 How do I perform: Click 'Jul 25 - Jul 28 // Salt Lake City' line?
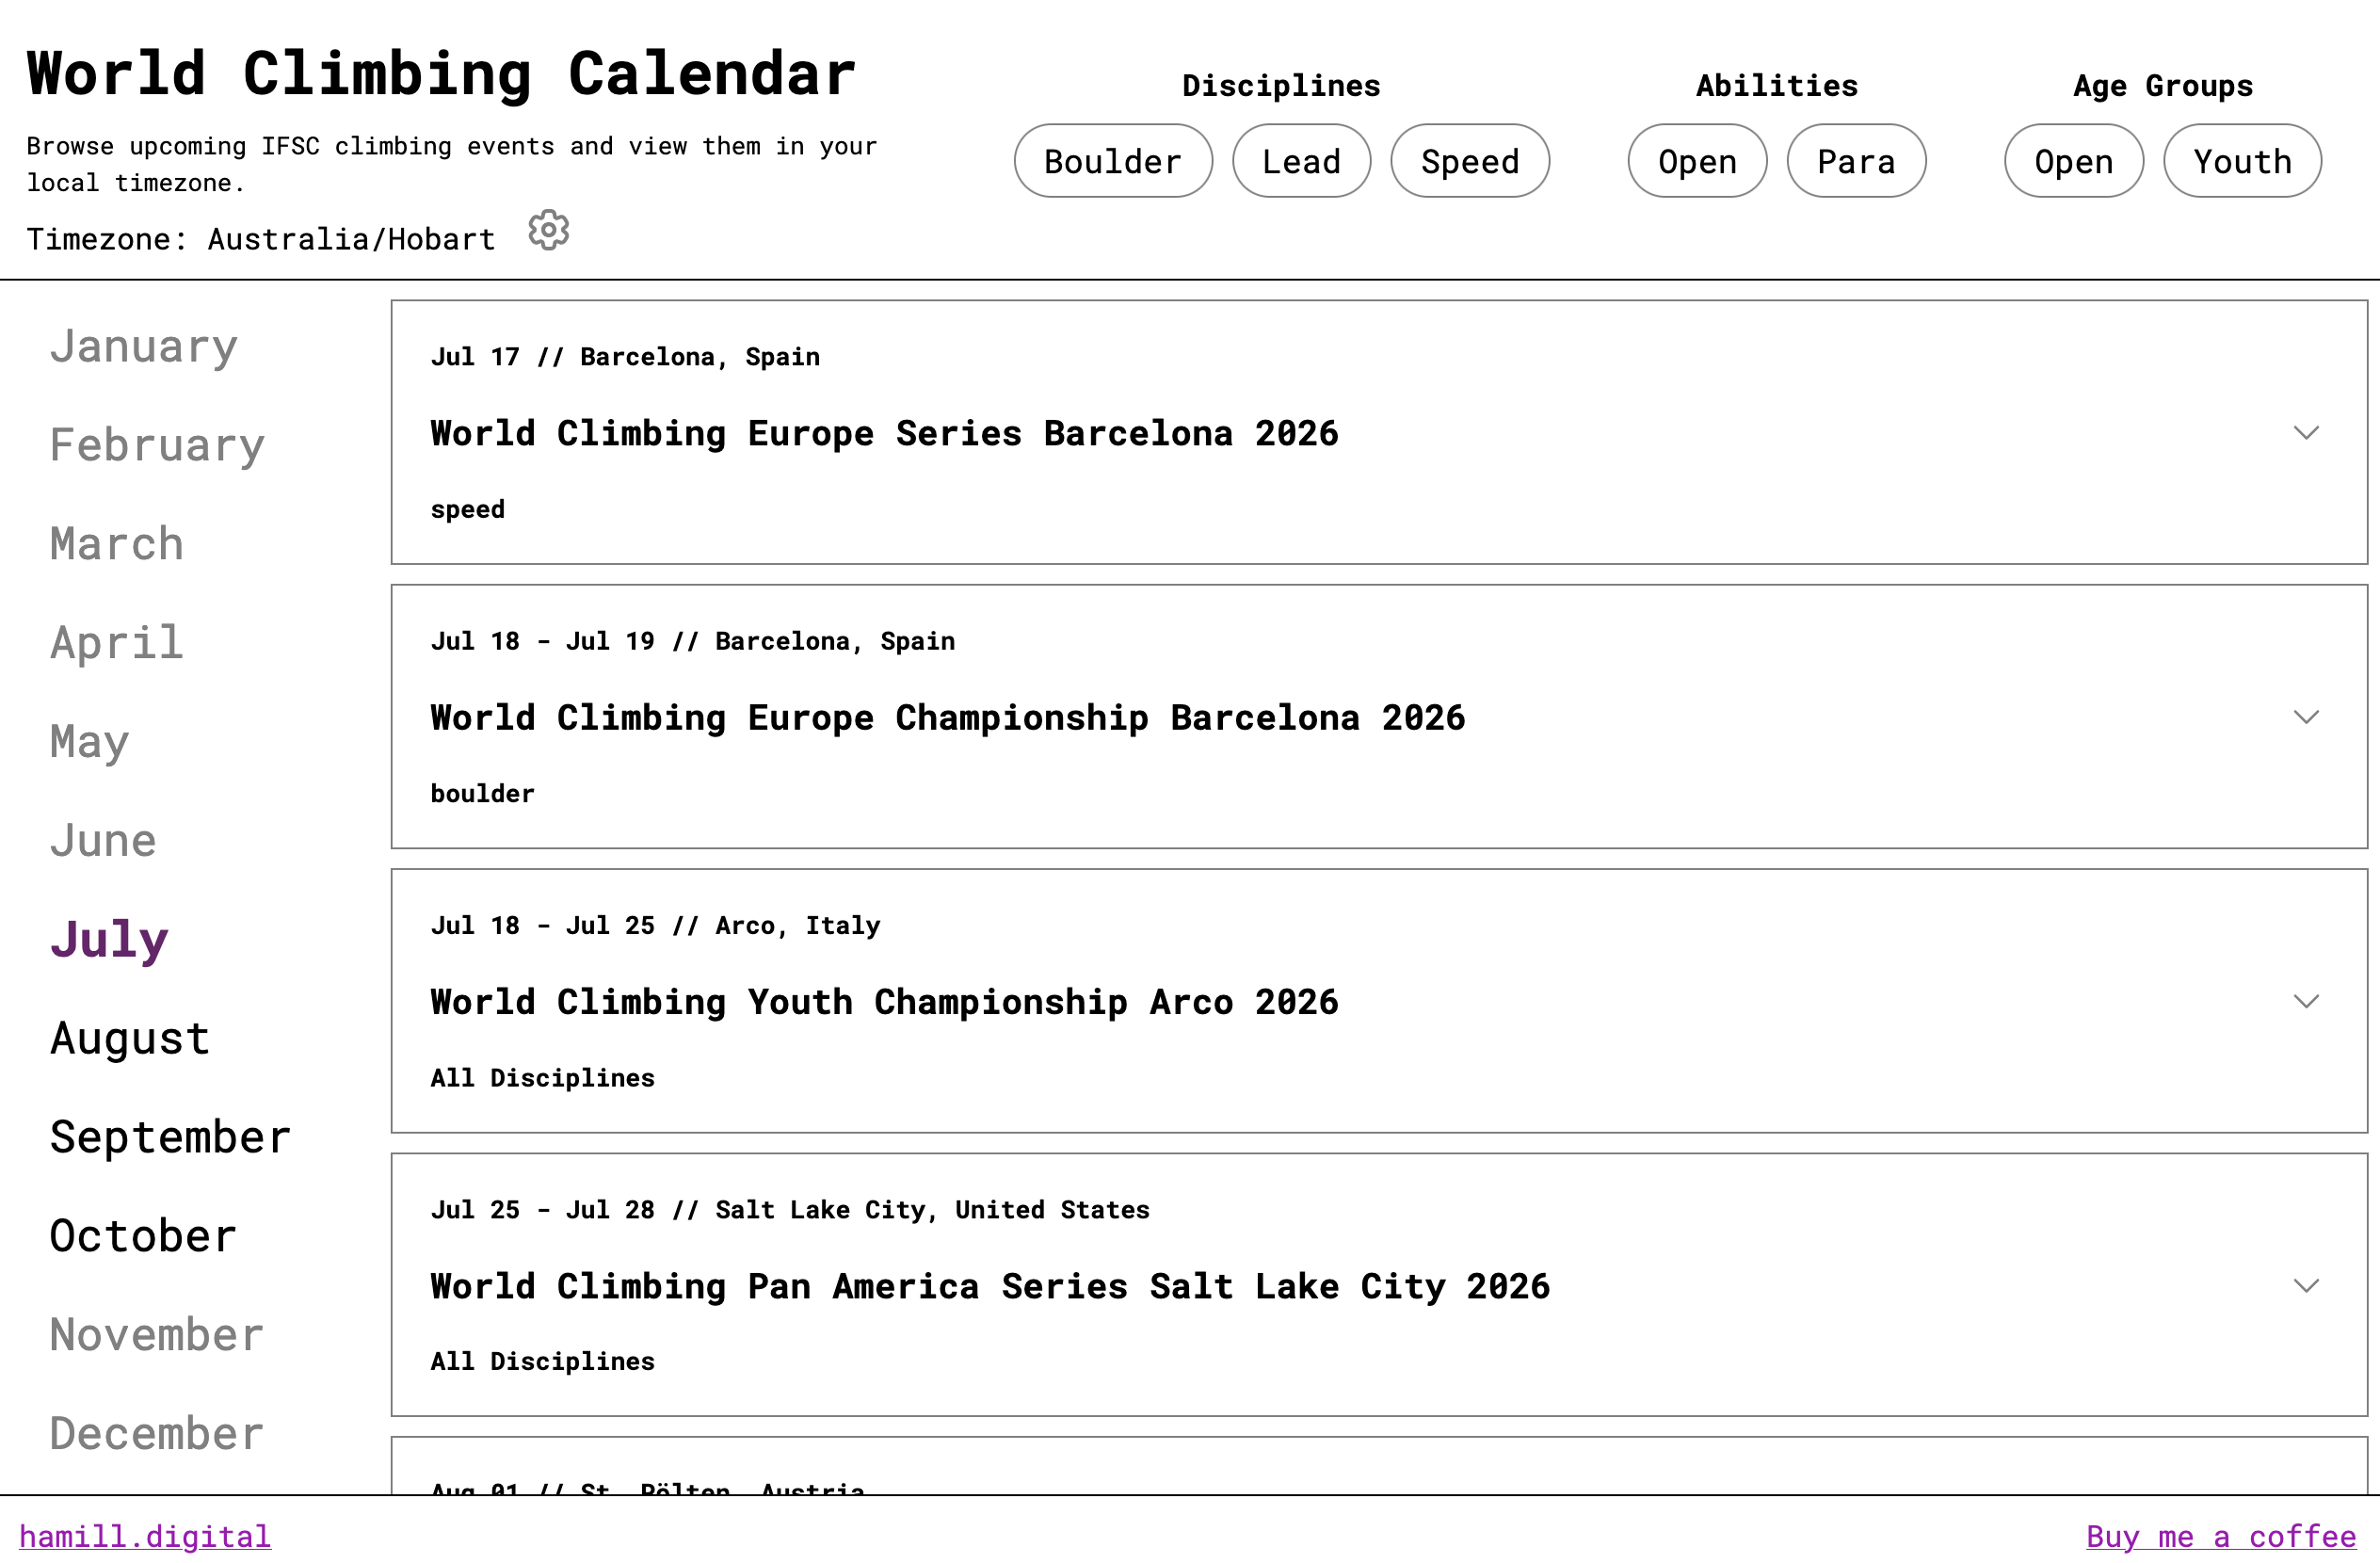[x=790, y=1209]
